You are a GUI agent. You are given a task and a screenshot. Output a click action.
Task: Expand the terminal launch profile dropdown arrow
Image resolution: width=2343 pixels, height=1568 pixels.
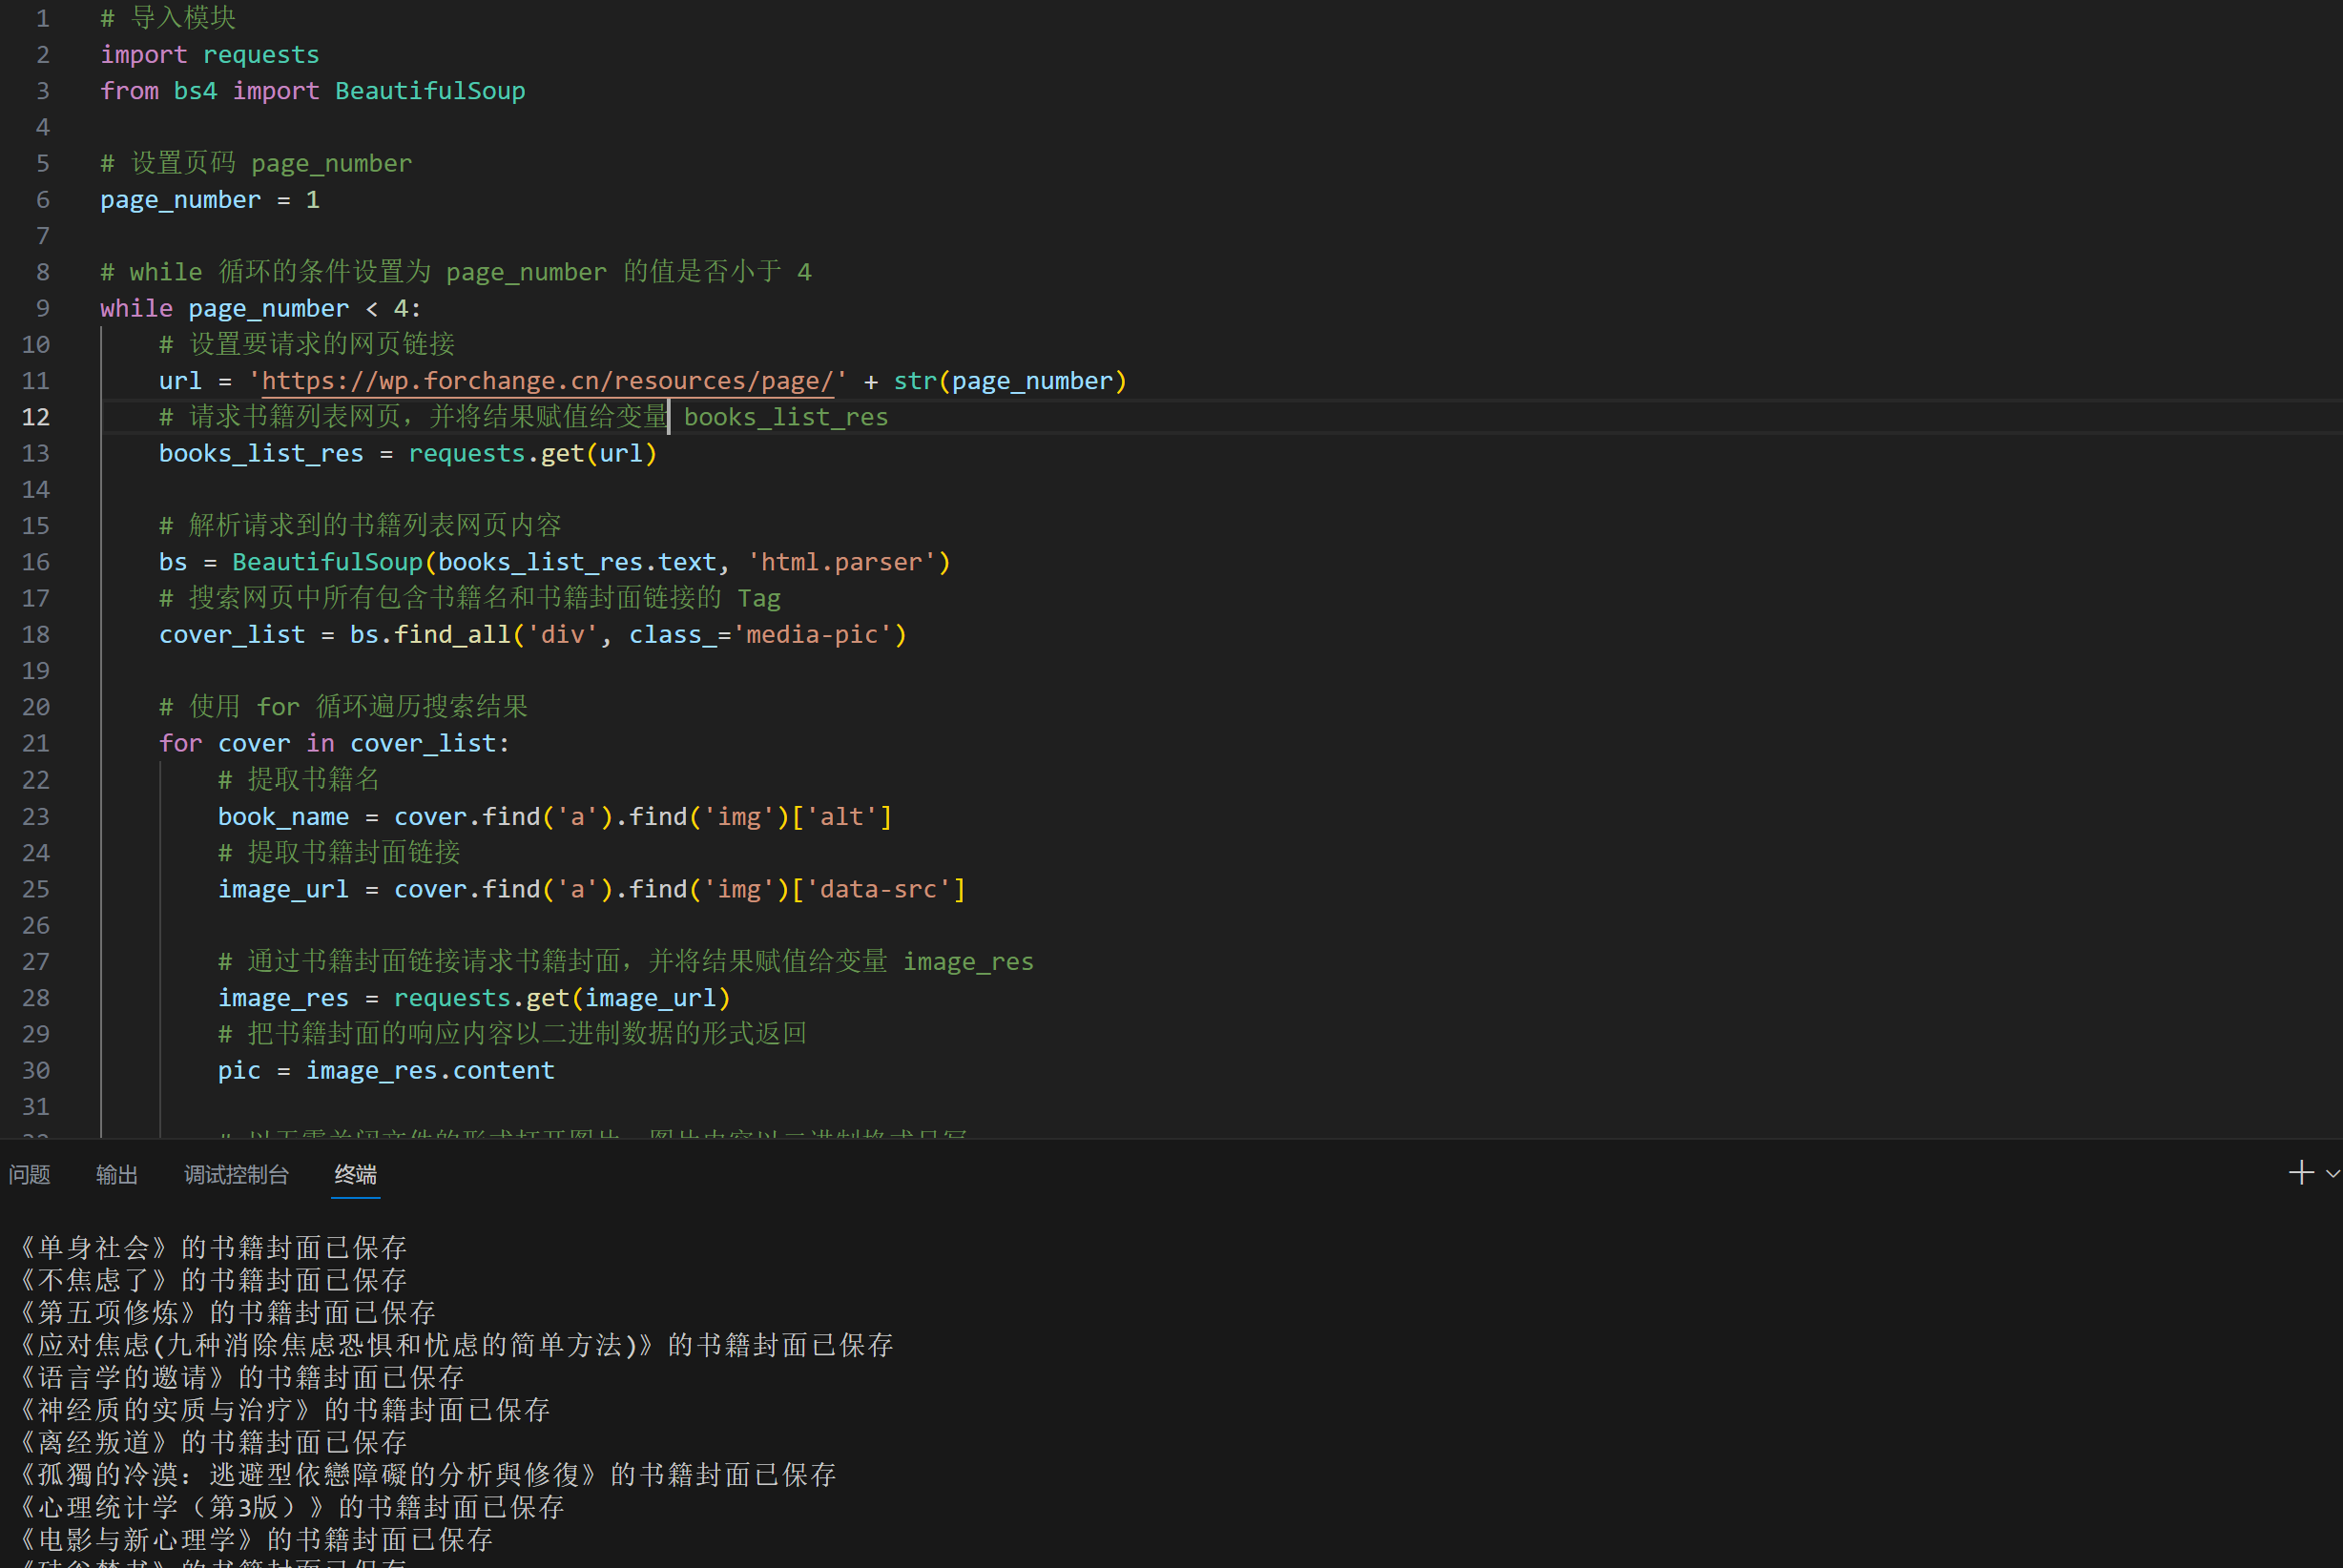(2333, 1174)
